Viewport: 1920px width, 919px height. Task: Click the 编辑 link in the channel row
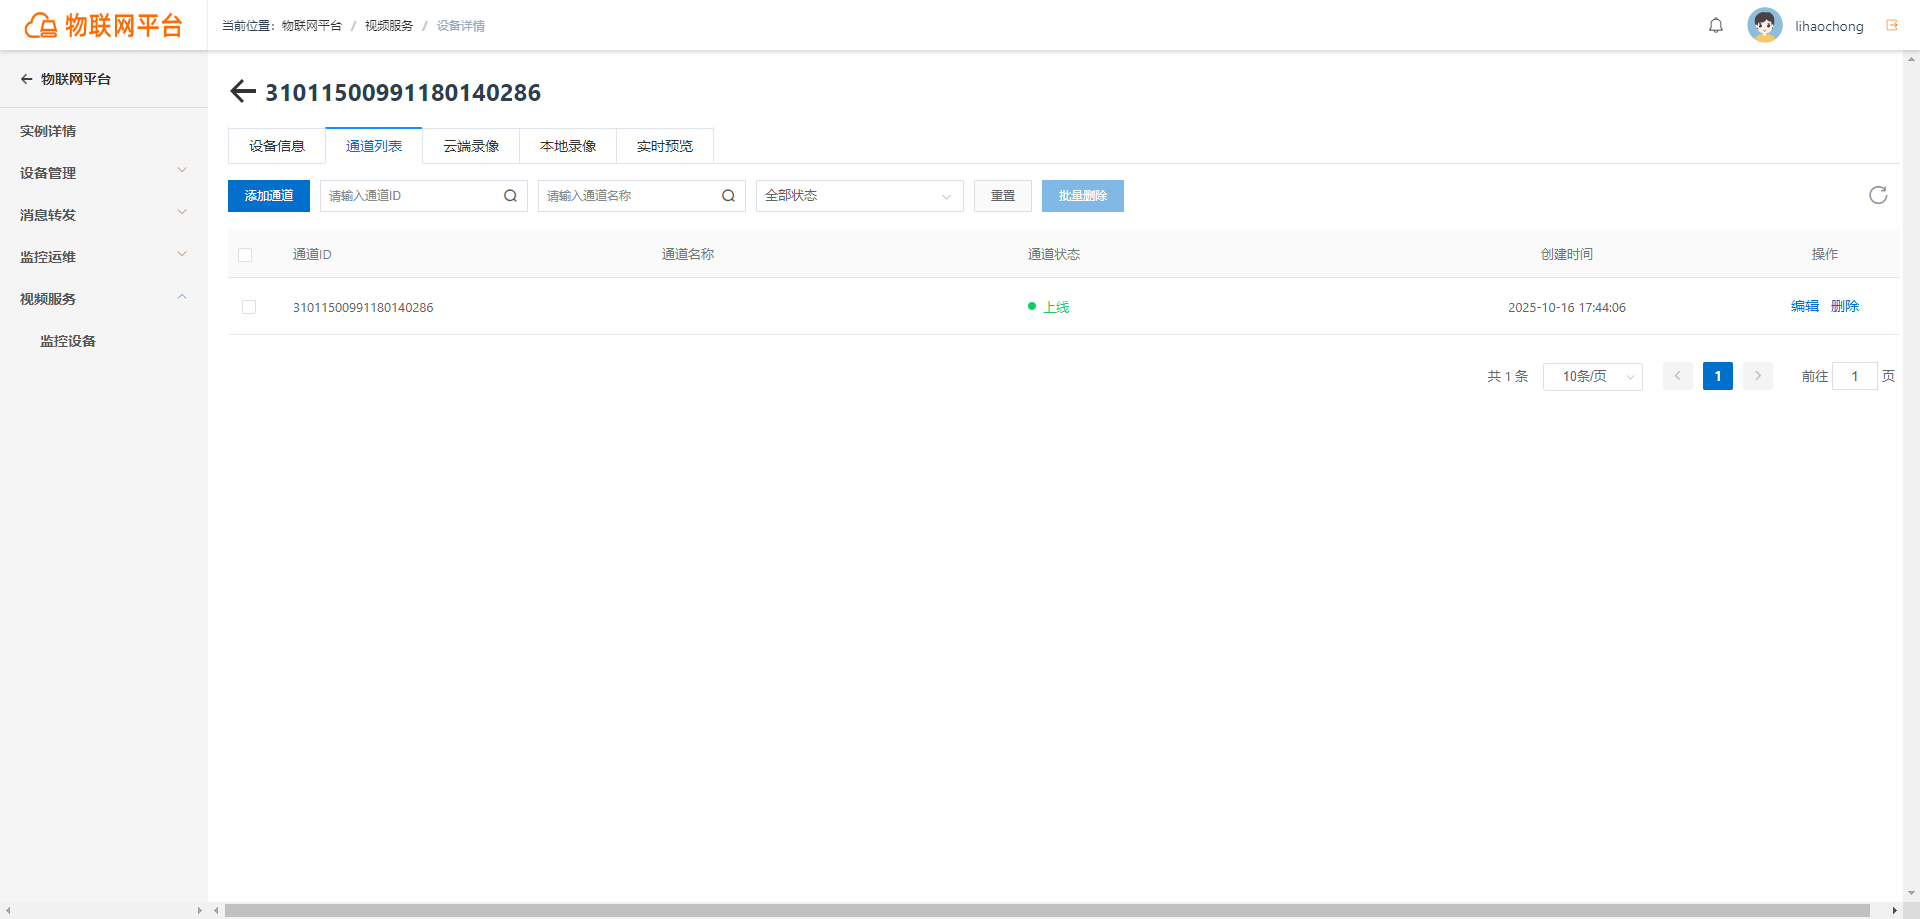(x=1805, y=306)
